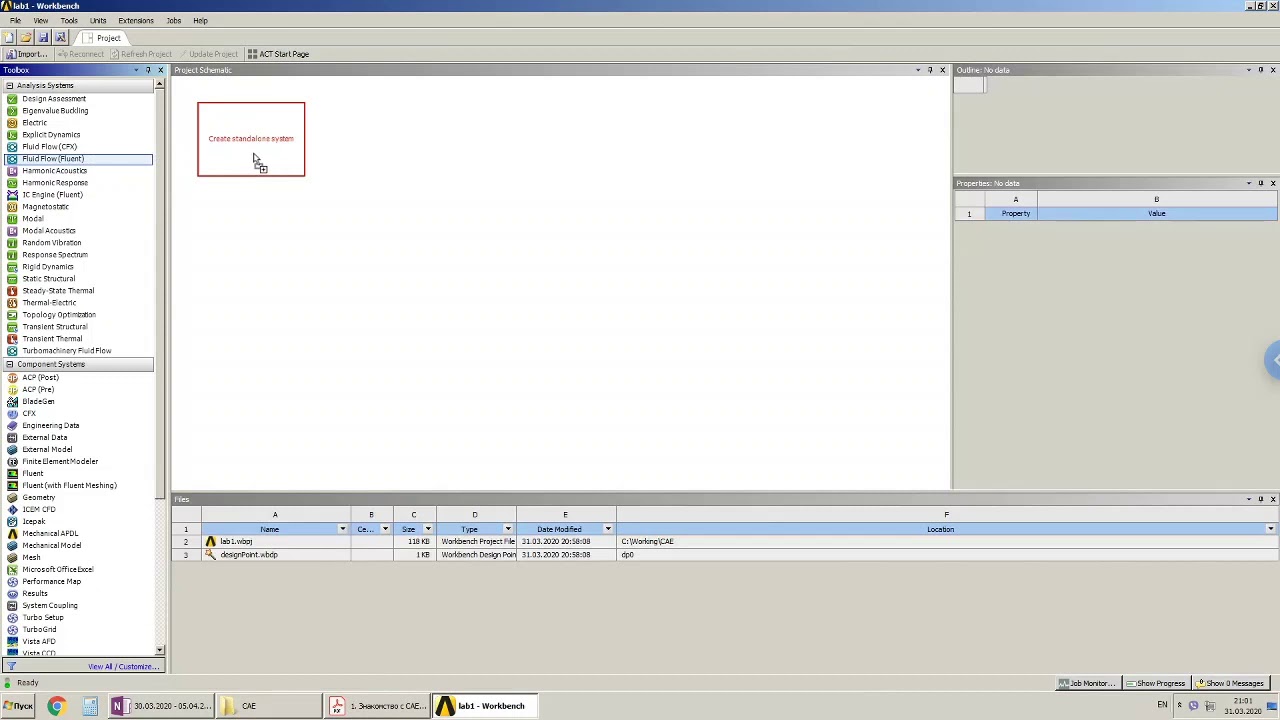
Task: Open the Extensions menu
Action: (x=136, y=21)
